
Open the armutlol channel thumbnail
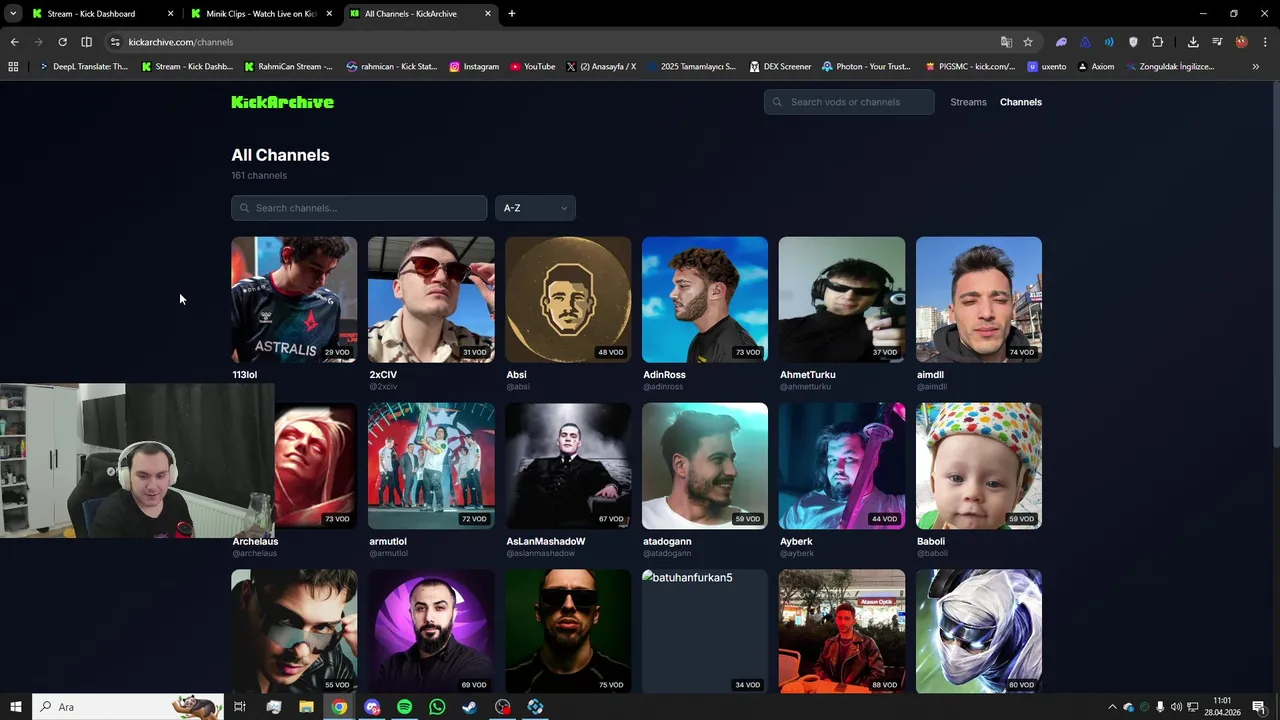(431, 466)
